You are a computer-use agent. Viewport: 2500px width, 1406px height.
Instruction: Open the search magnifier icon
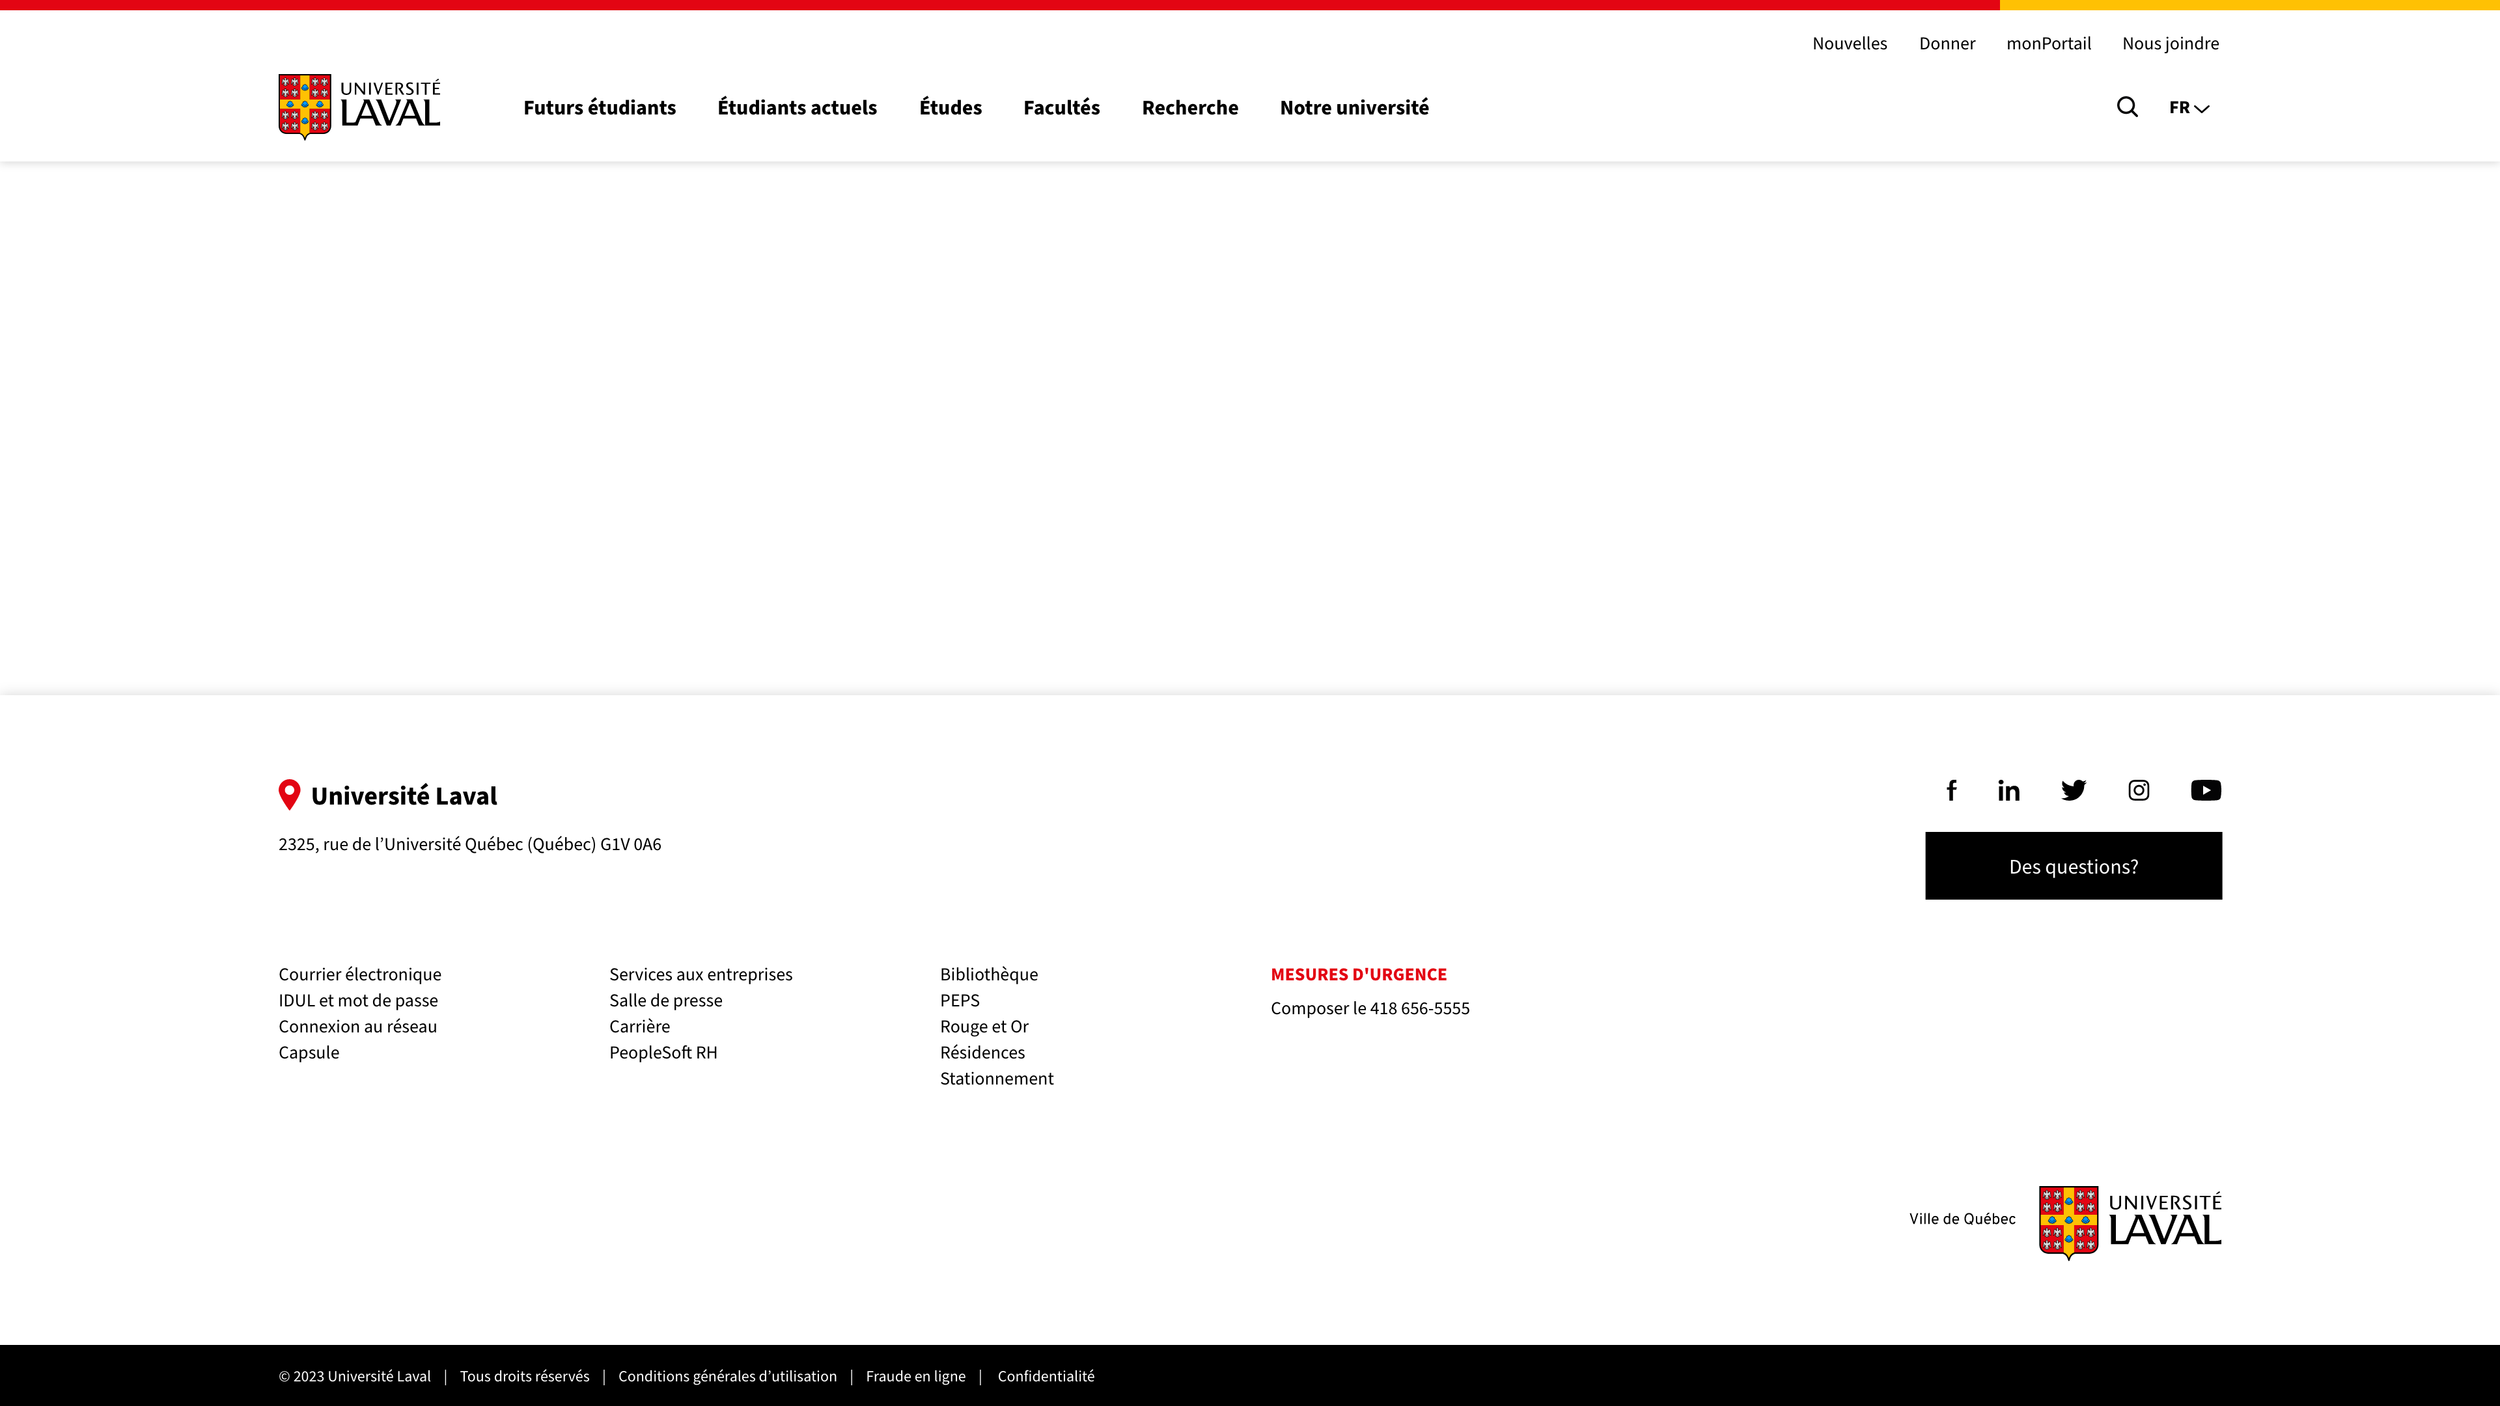(2127, 107)
